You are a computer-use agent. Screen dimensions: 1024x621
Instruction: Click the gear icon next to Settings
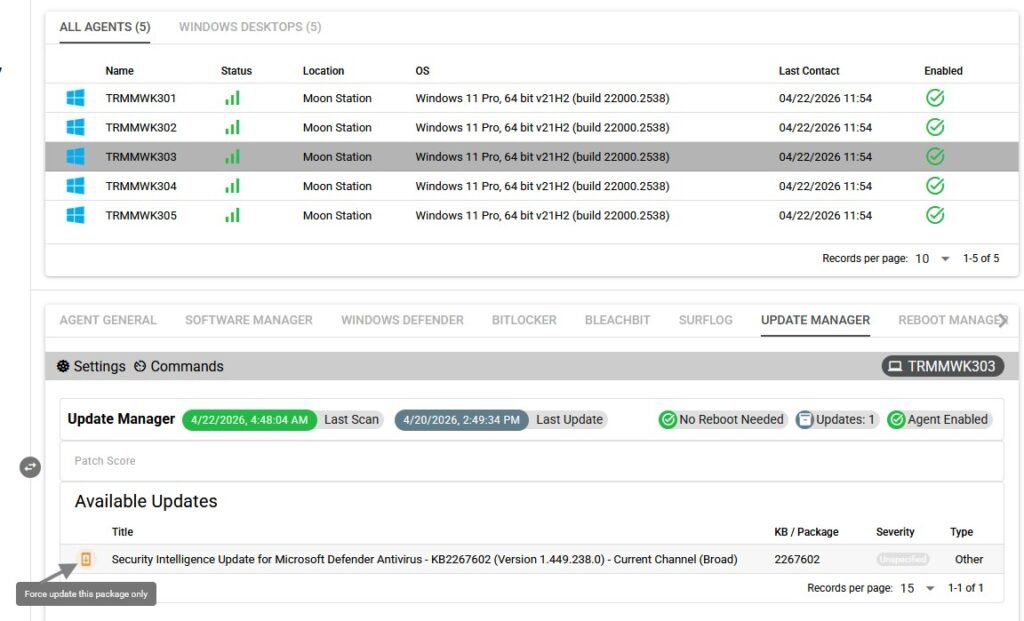63,366
